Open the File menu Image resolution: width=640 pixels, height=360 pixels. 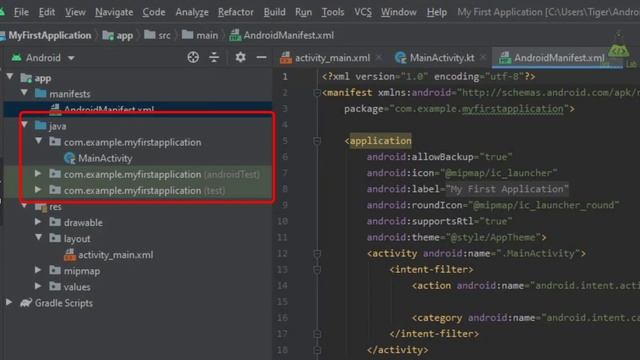[x=21, y=12]
